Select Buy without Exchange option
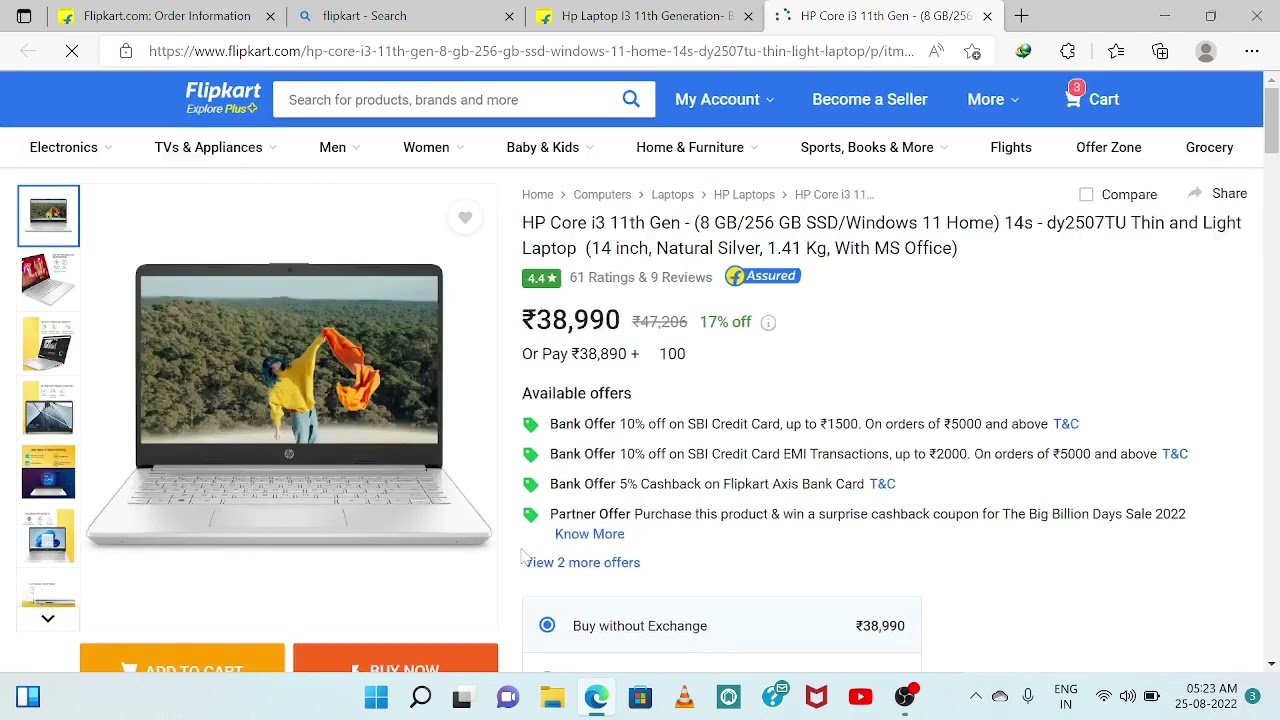1280x720 pixels. click(547, 625)
